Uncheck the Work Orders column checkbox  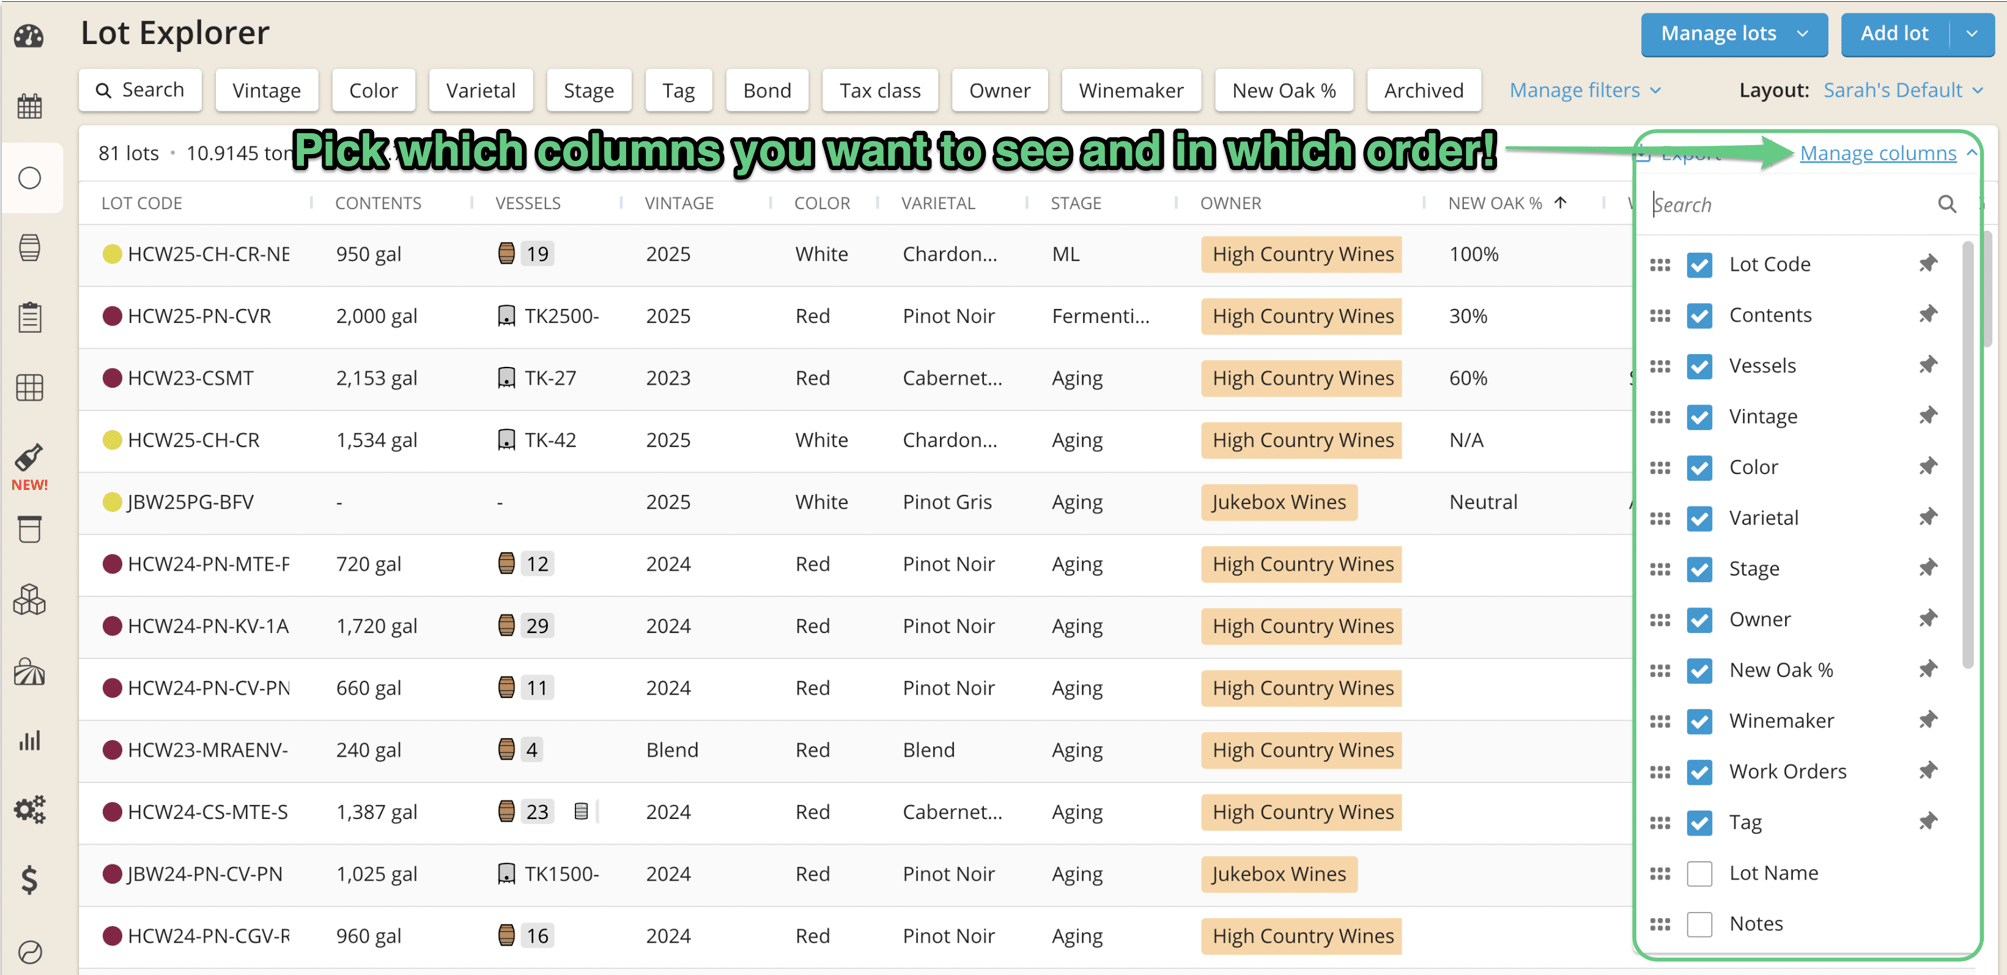pyautogui.click(x=1699, y=772)
